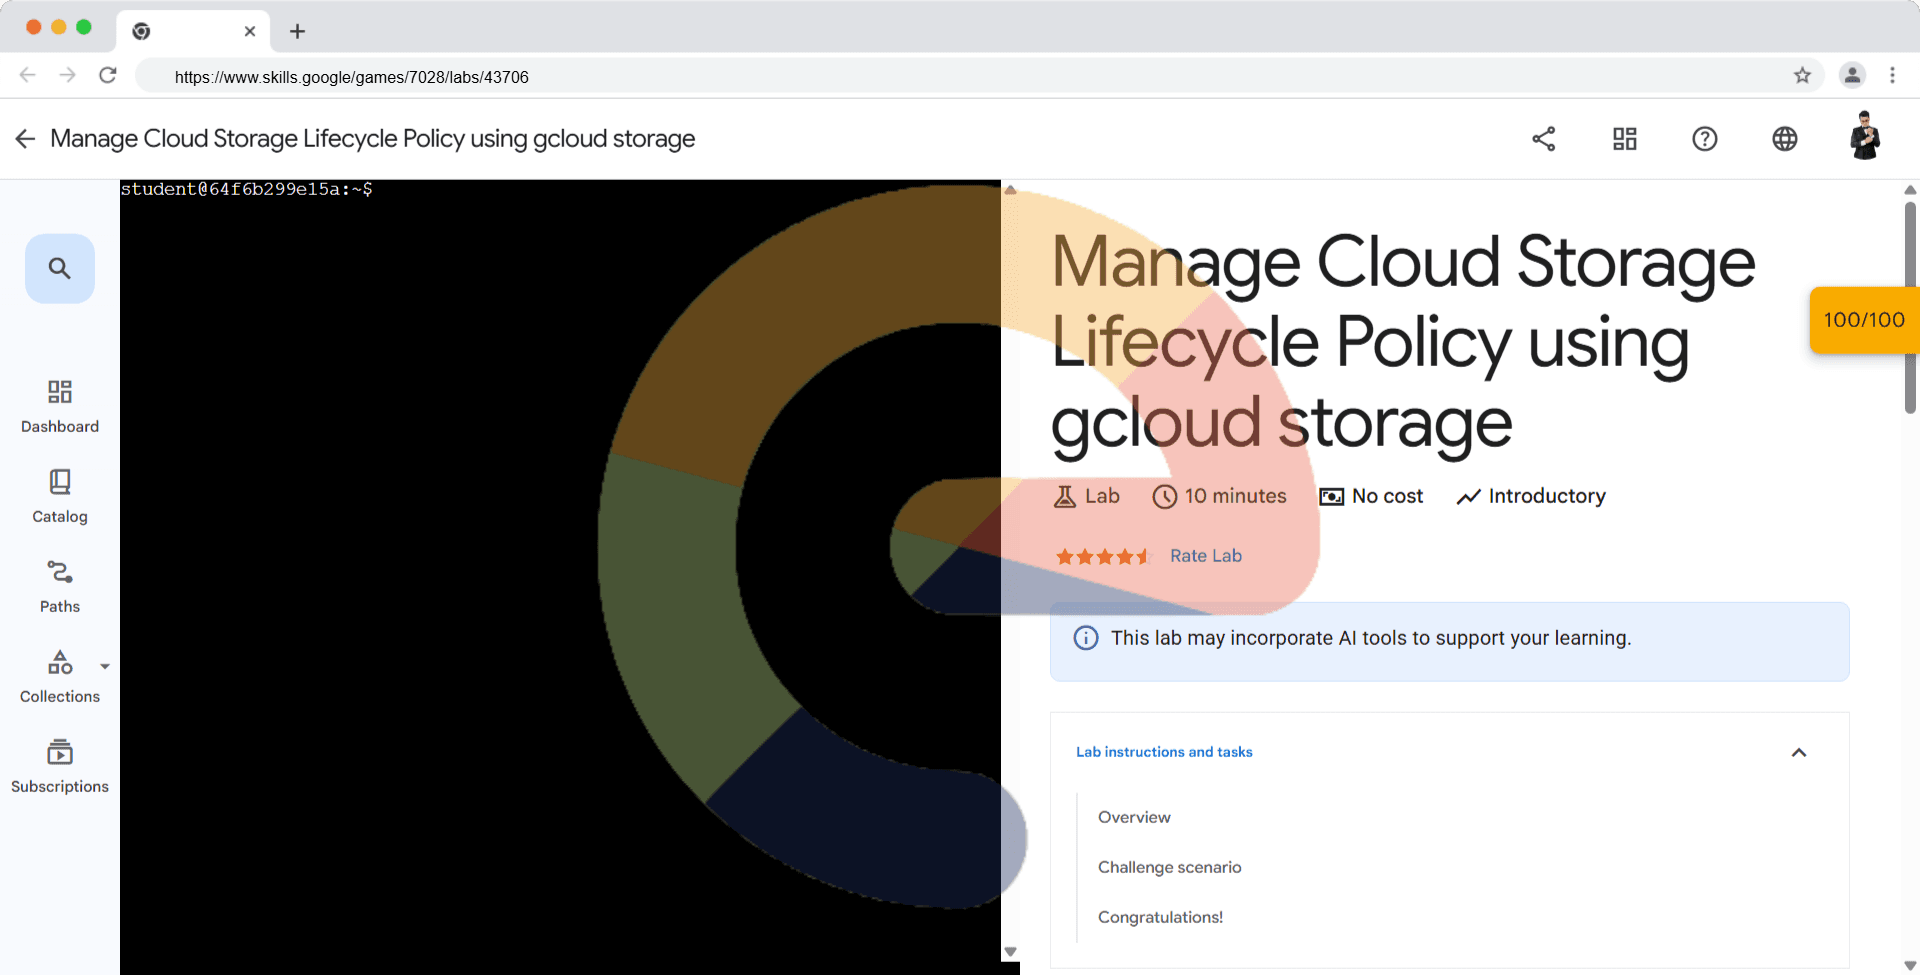The height and width of the screenshot is (975, 1920).
Task: Open the language globe icon
Action: pos(1785,139)
